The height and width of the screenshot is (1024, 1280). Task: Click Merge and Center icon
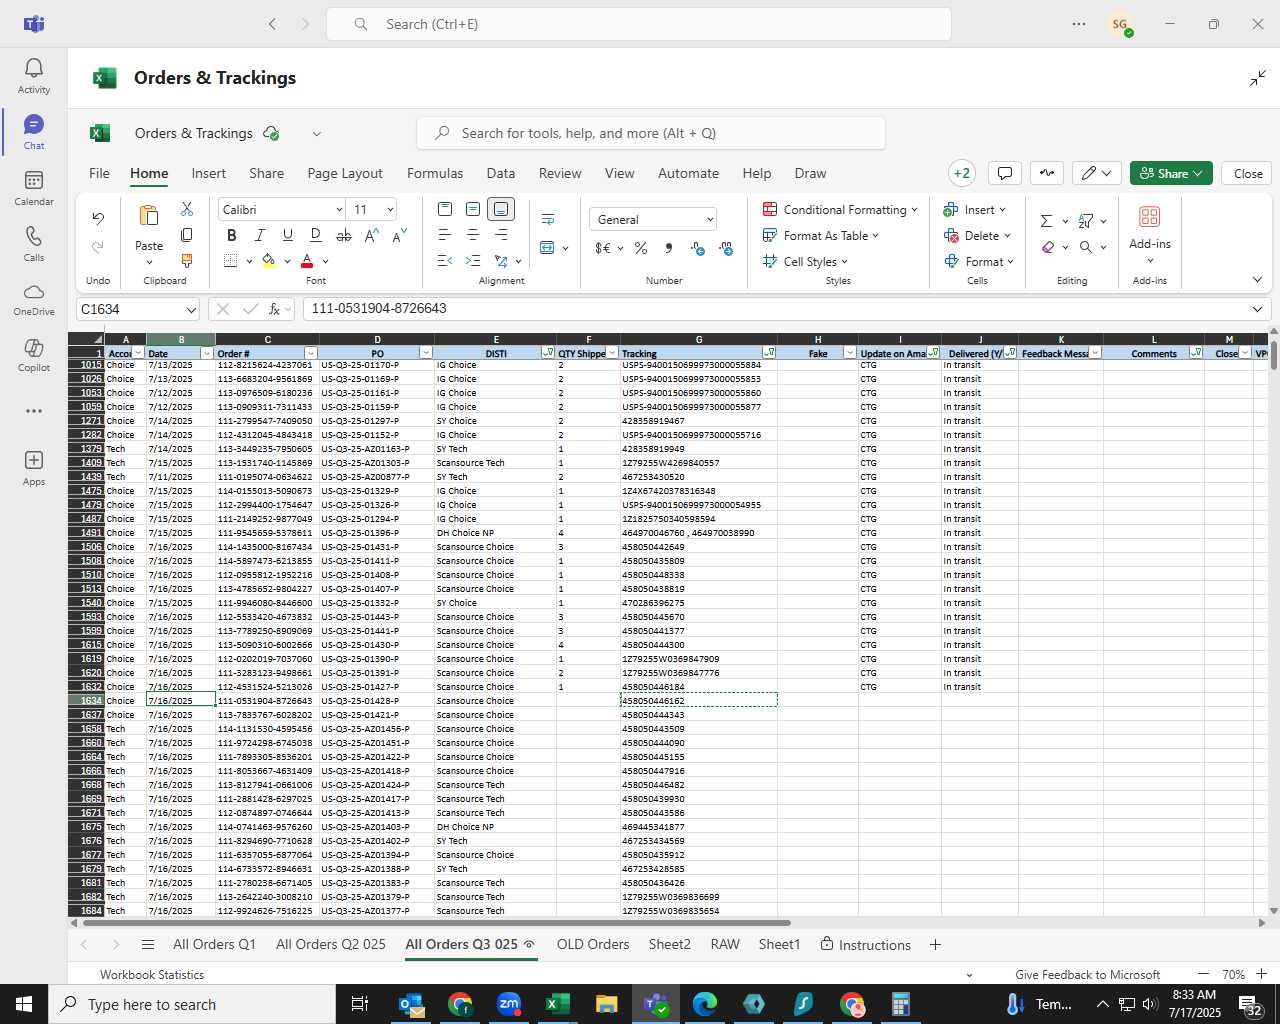[x=547, y=247]
